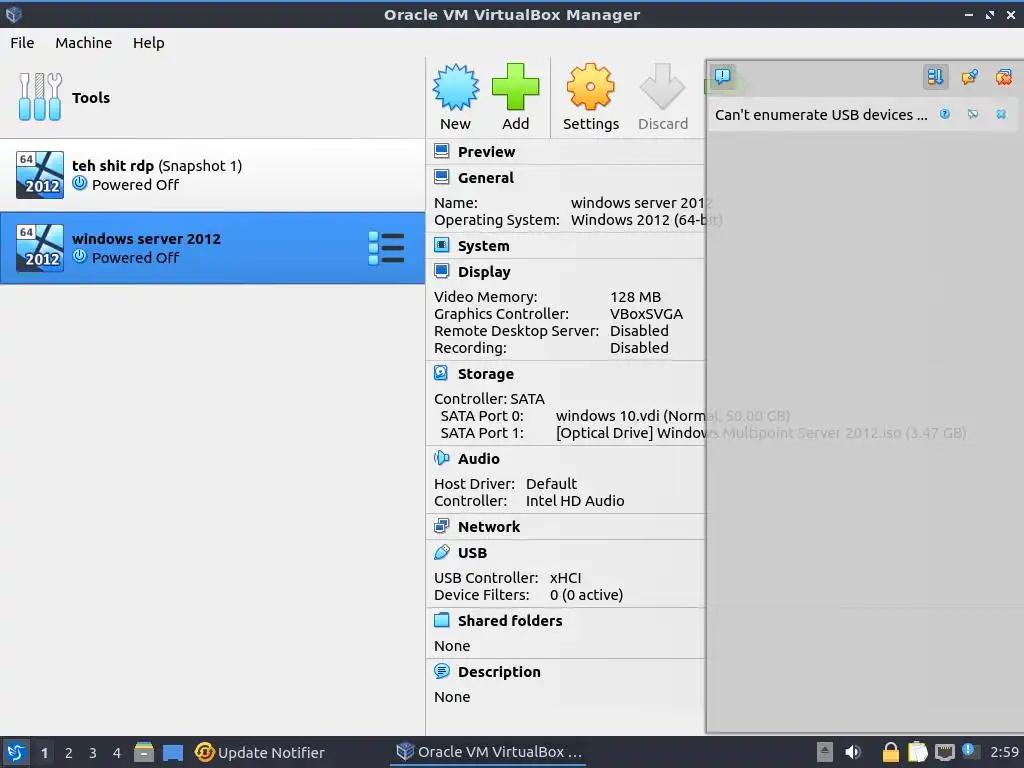This screenshot has width=1024, height=768.
Task: Click the remove all notifications icon
Action: coord(1004,77)
